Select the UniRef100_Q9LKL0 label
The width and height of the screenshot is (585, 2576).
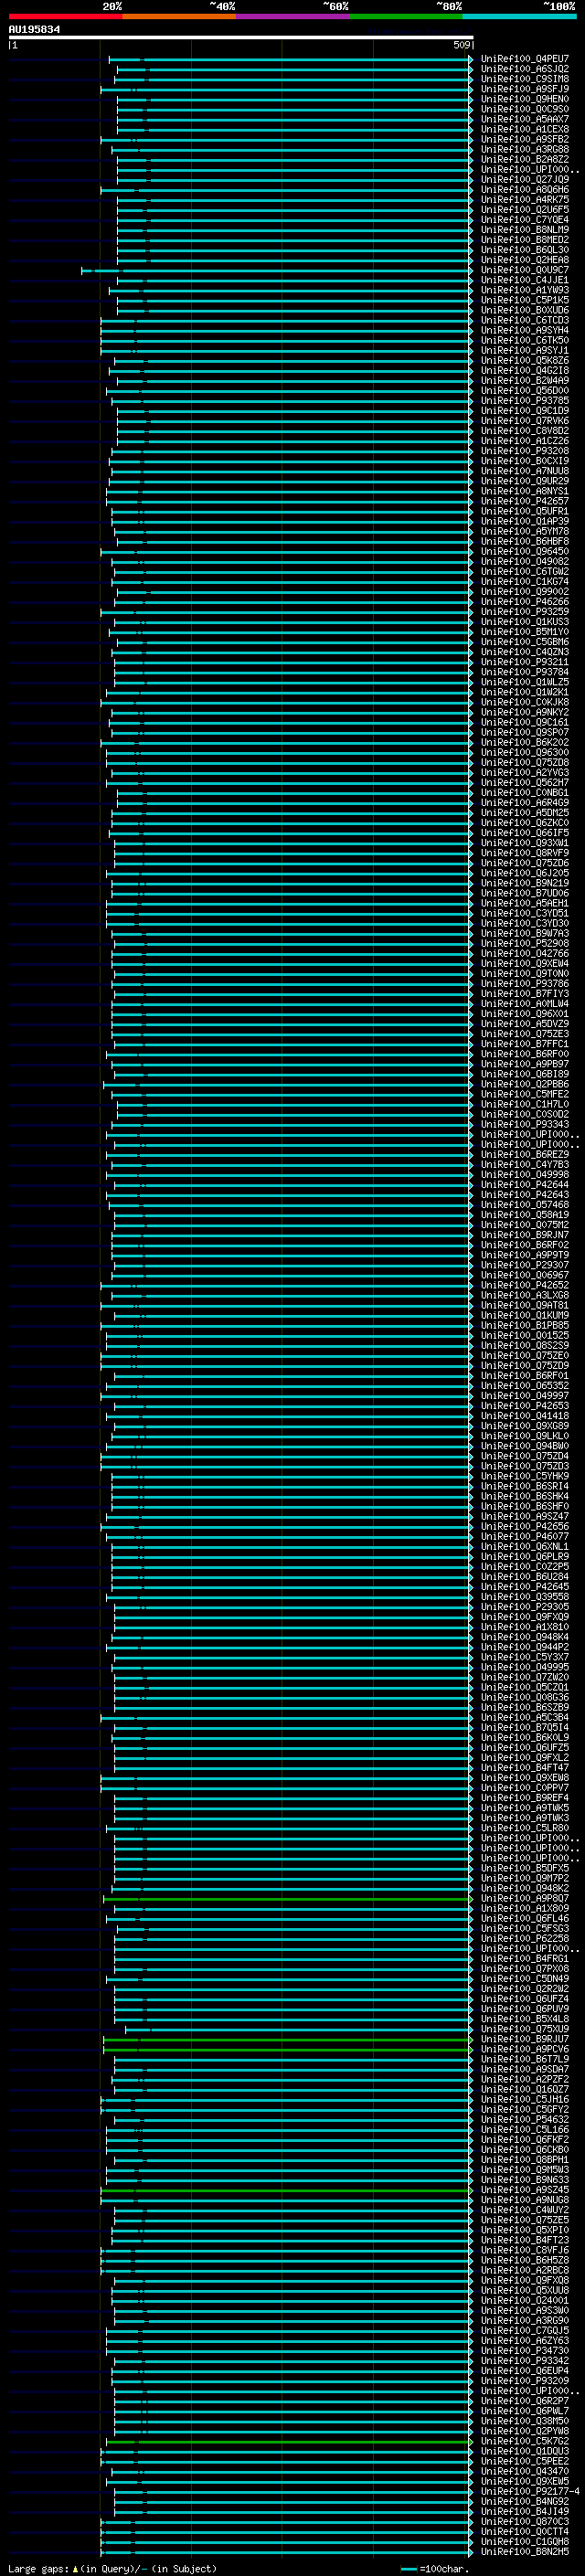pyautogui.click(x=525, y=1436)
